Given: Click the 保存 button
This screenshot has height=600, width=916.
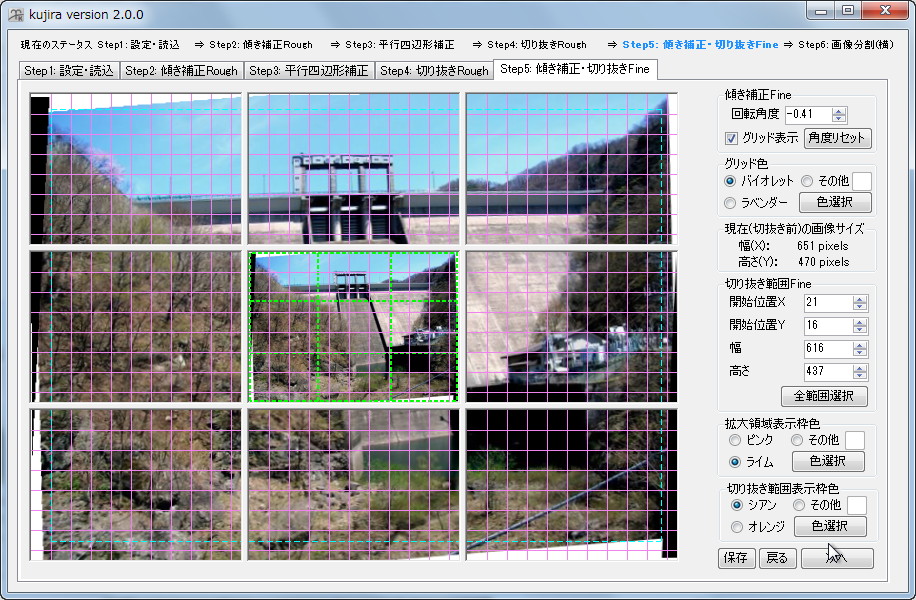Looking at the screenshot, I should tap(736, 558).
